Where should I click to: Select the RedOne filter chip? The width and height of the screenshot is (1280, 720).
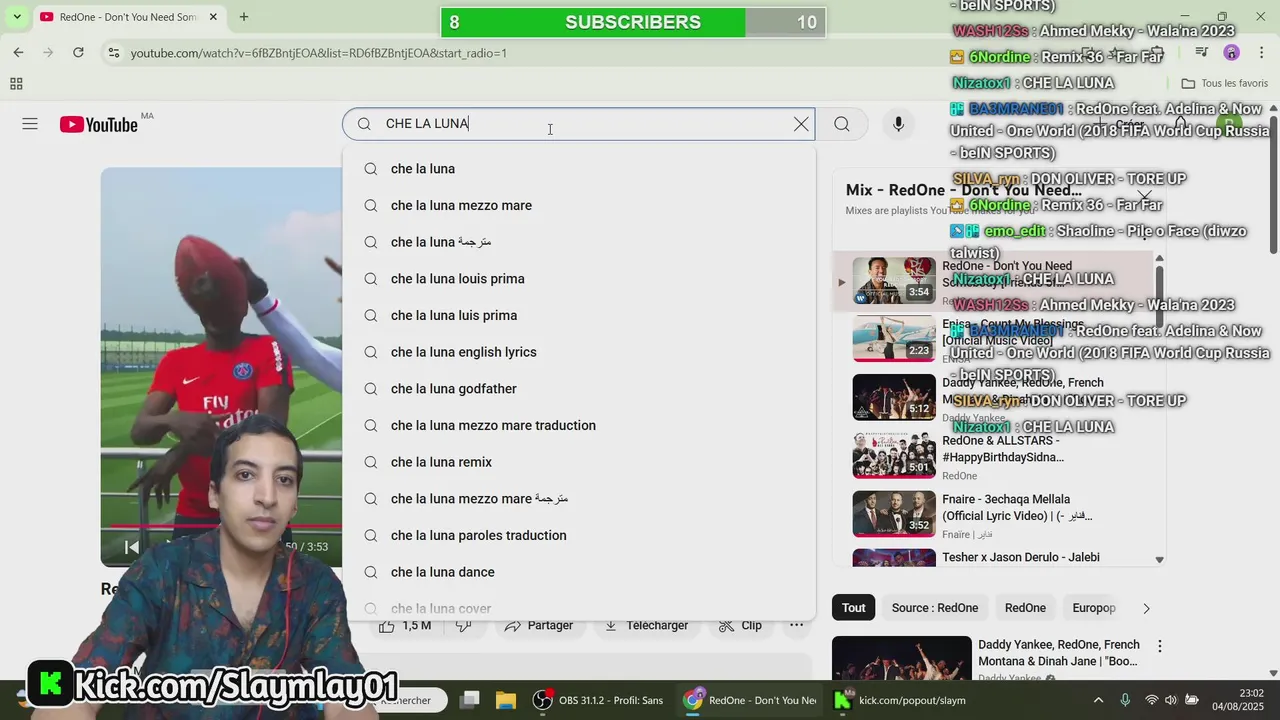1025,608
